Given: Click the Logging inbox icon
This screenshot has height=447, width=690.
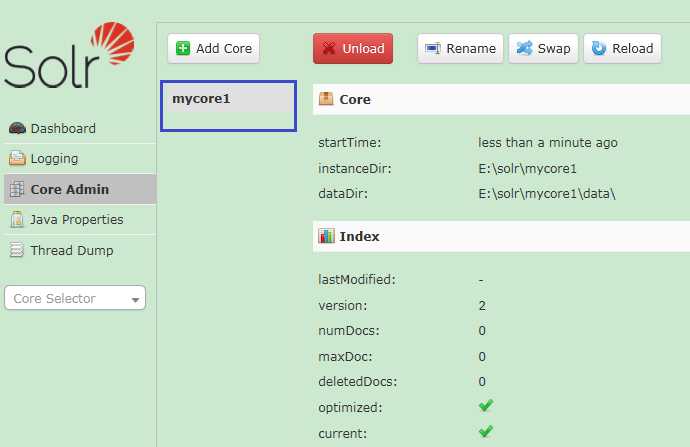Looking at the screenshot, I should point(17,158).
